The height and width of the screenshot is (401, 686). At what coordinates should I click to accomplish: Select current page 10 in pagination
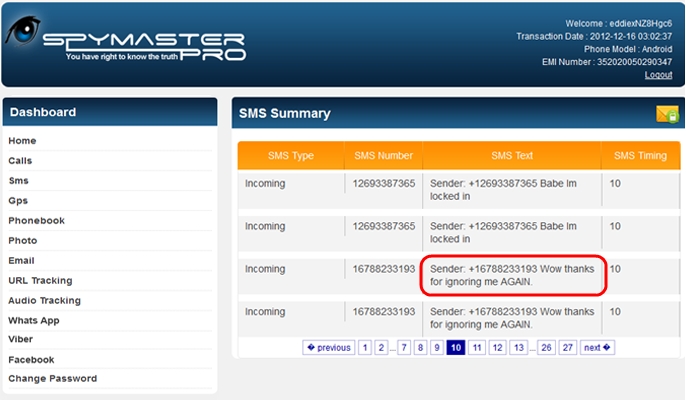coord(456,348)
